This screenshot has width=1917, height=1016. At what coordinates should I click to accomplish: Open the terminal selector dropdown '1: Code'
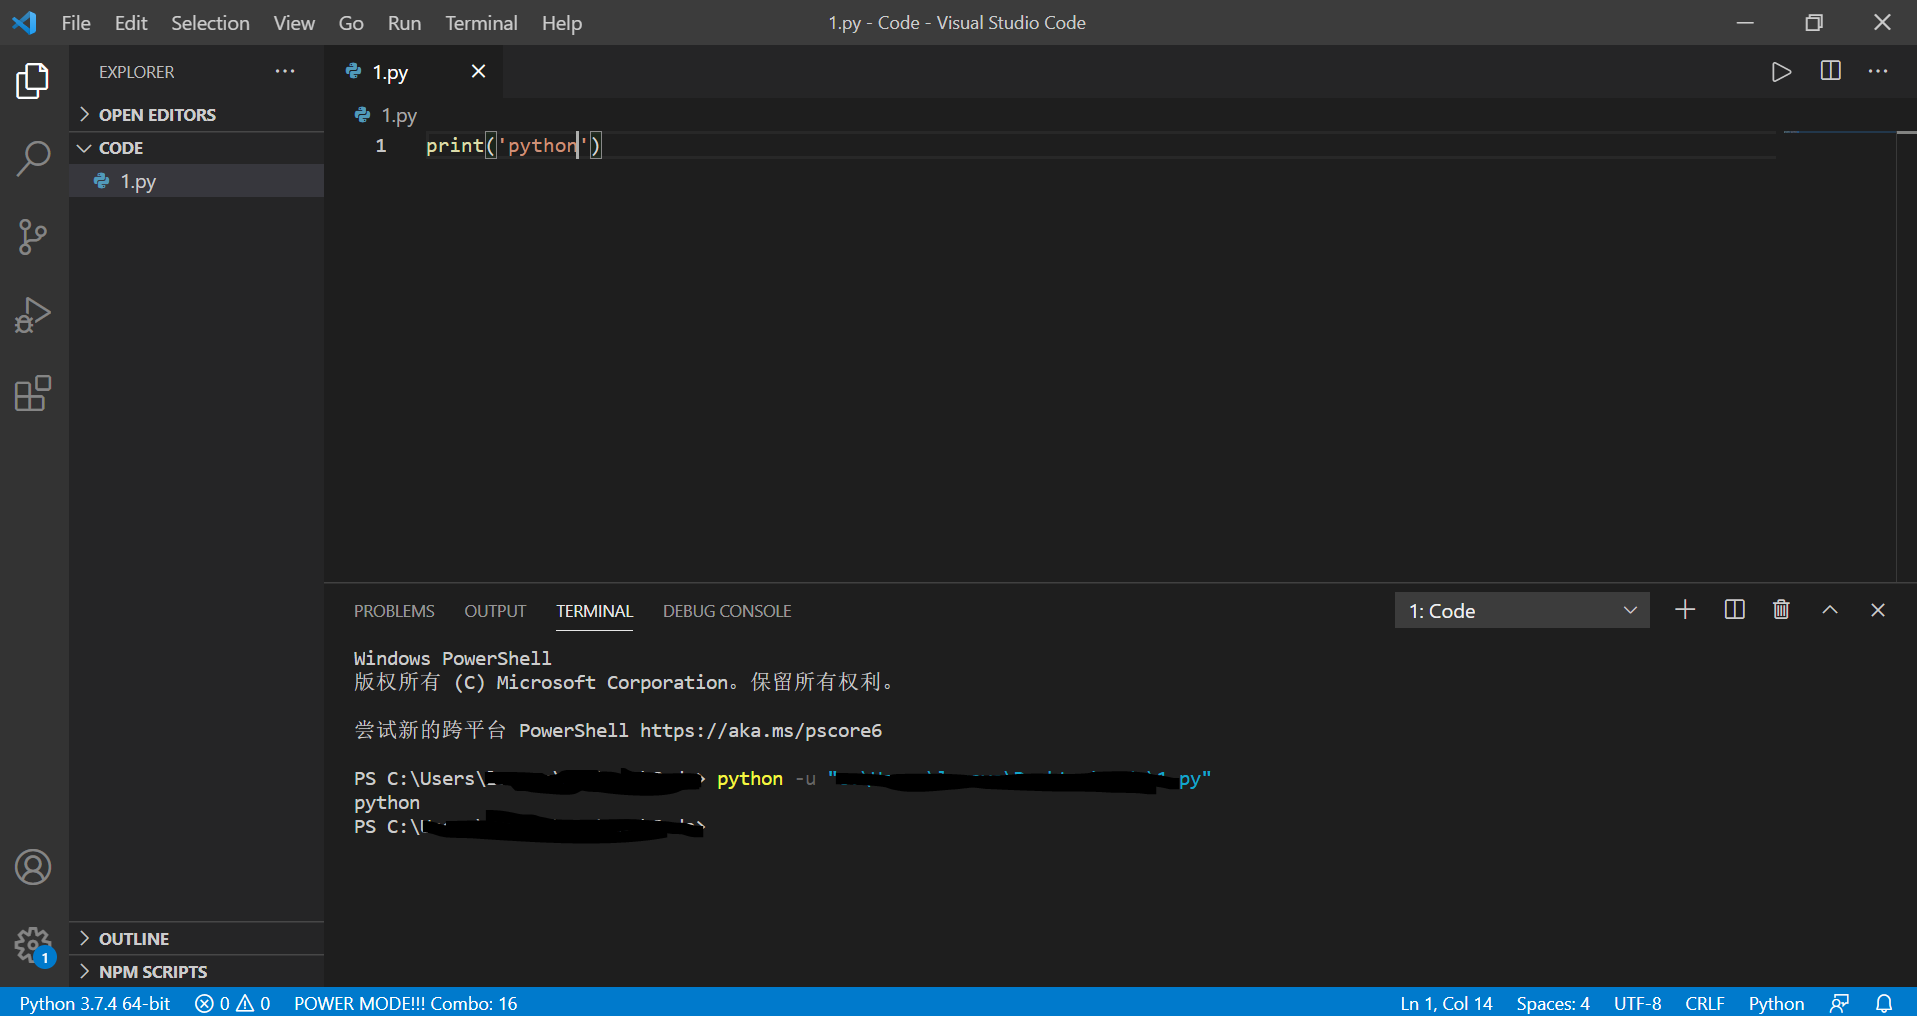(1522, 611)
